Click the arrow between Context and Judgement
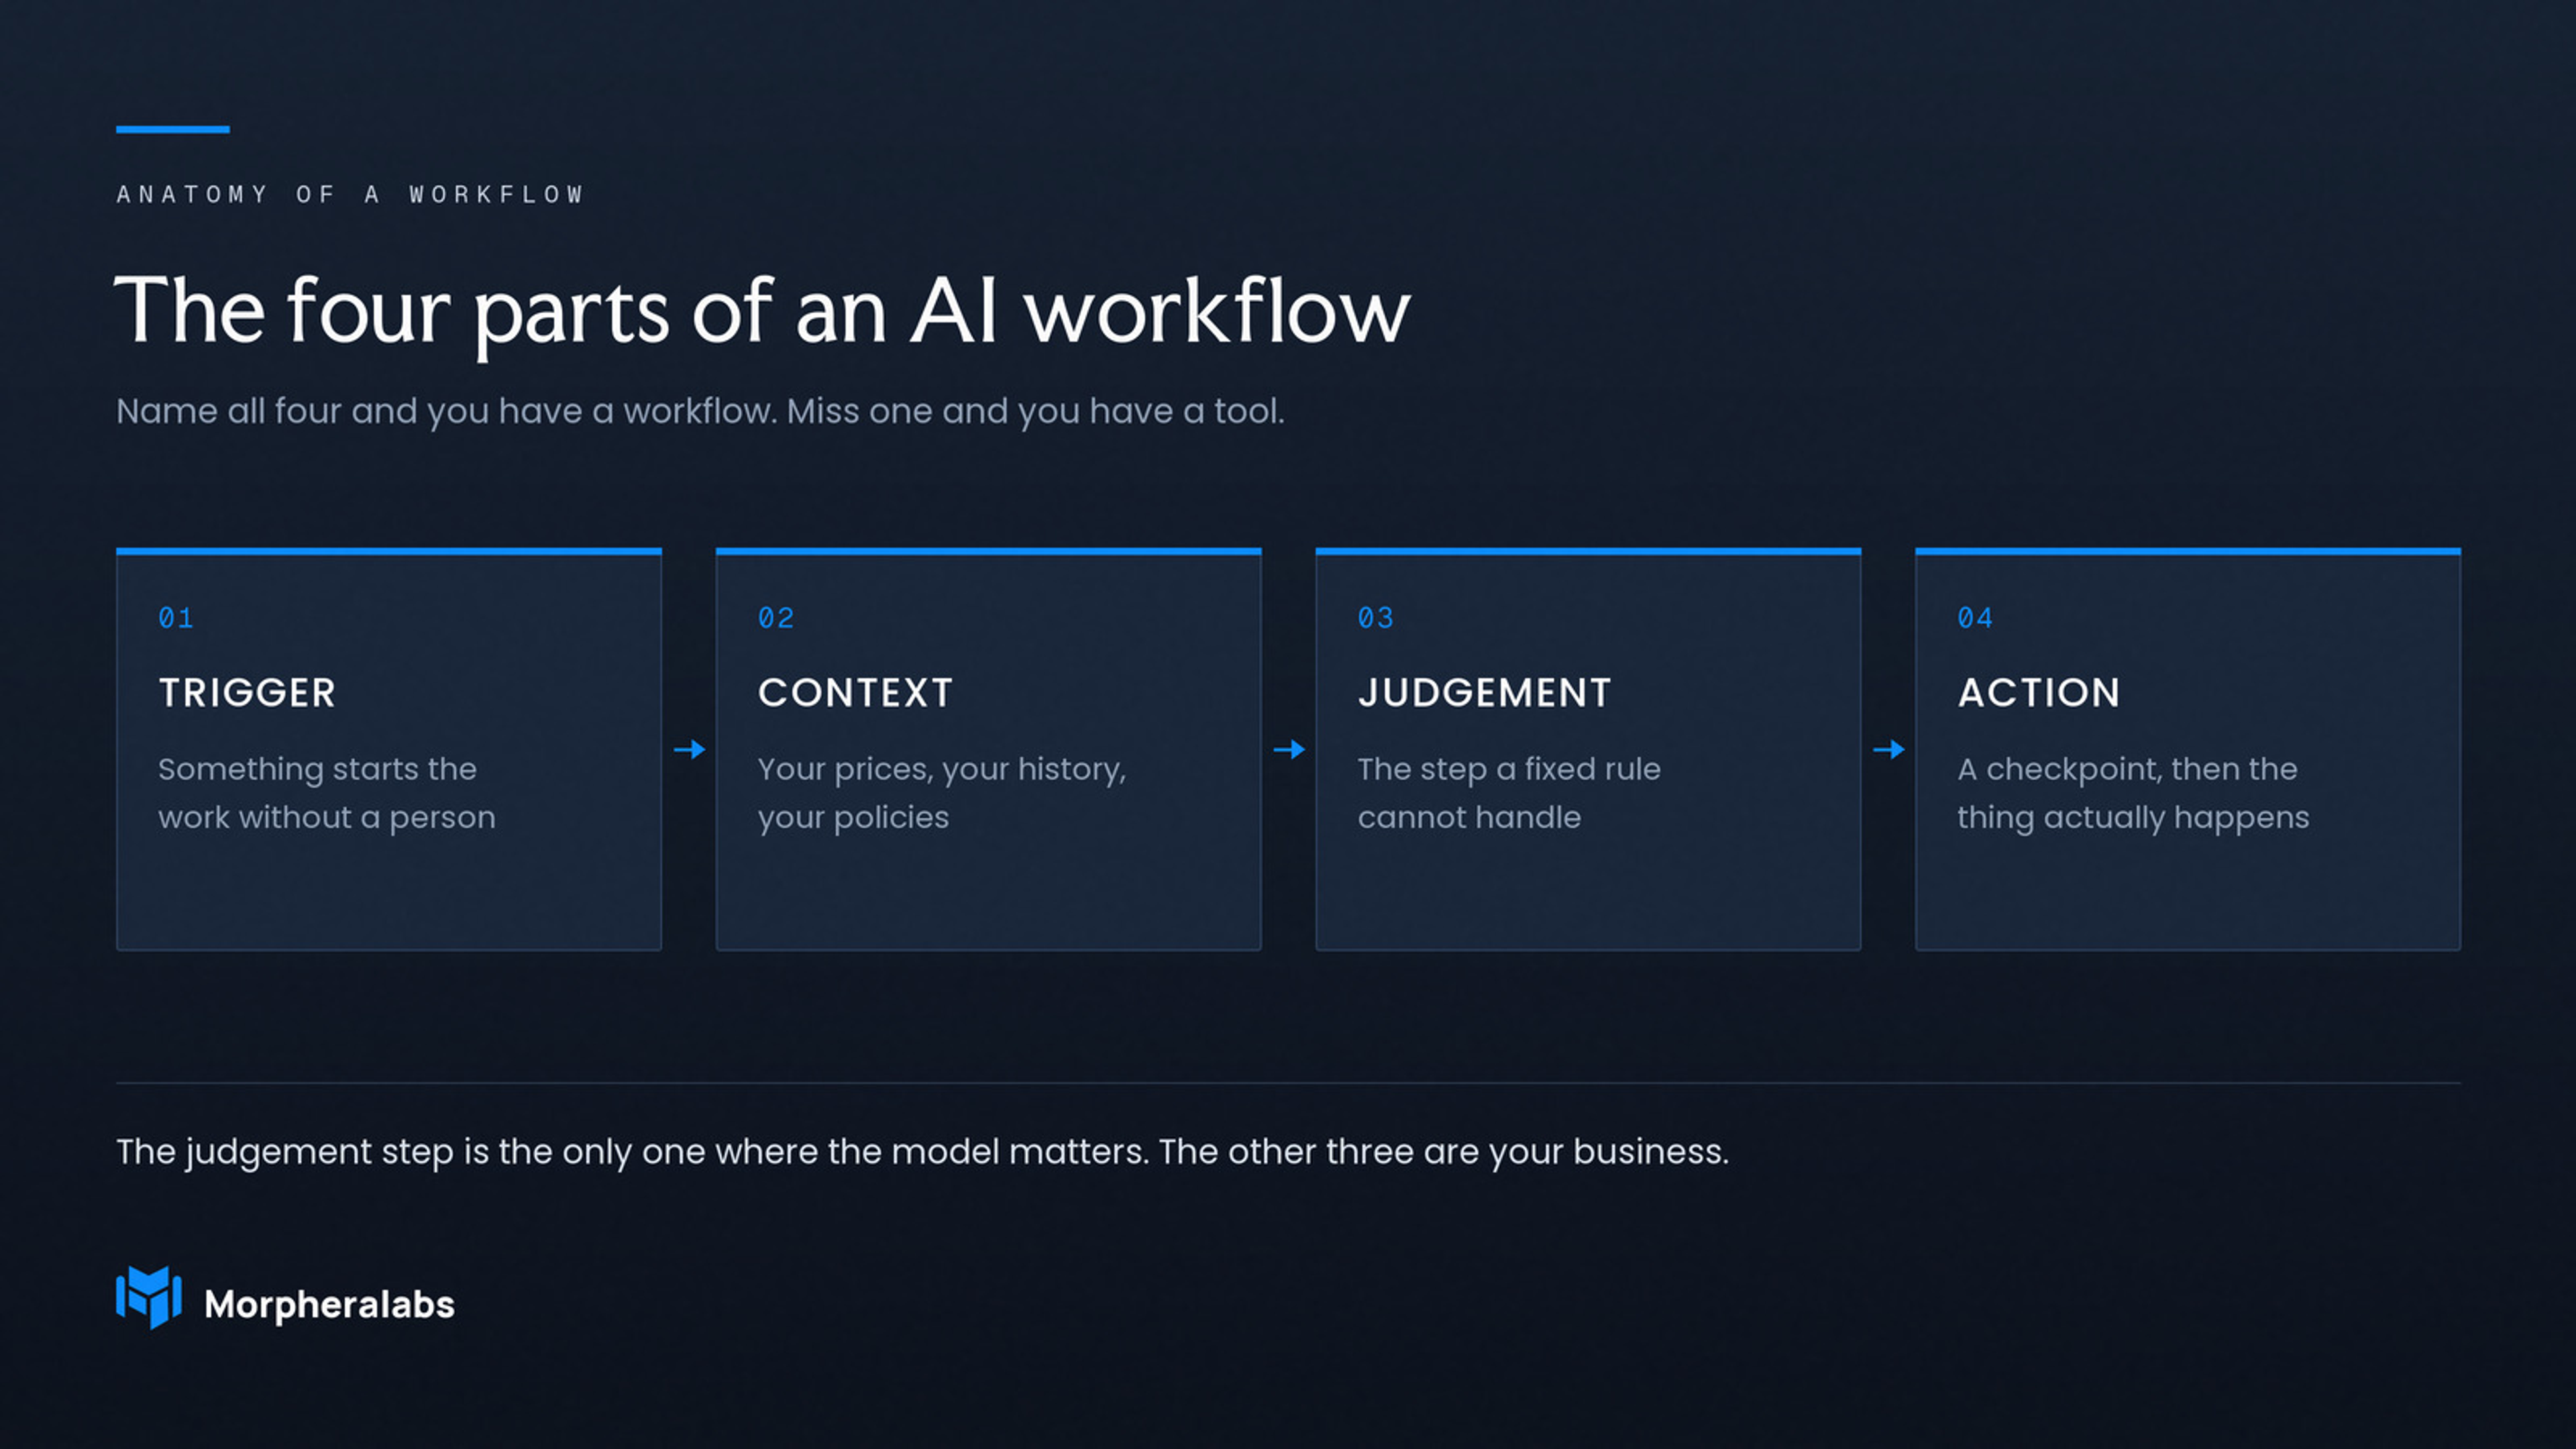 pyautogui.click(x=1289, y=749)
